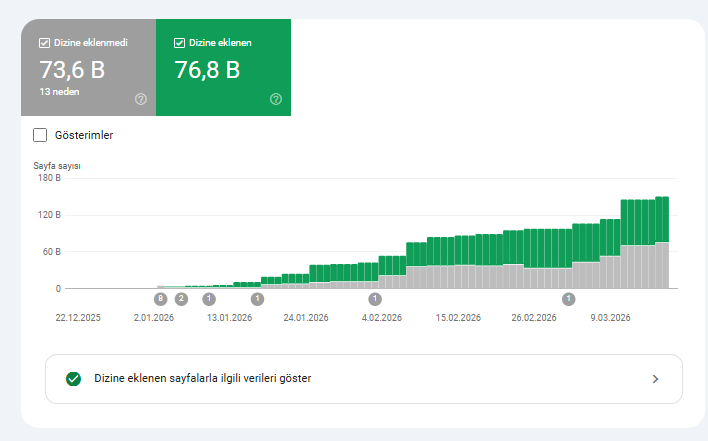The width and height of the screenshot is (708, 441).
Task: Select the green 76,8 B indexed card
Action: (x=224, y=67)
